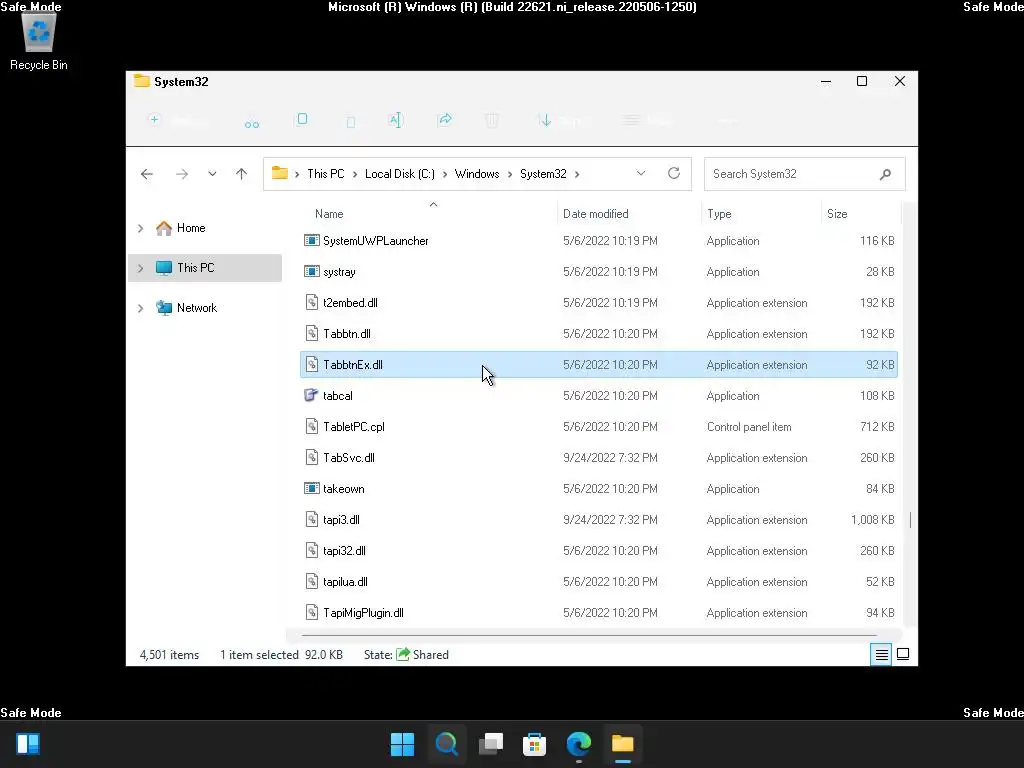Click the Cut scissors icon in toolbar
The image size is (1024, 768).
[251, 124]
